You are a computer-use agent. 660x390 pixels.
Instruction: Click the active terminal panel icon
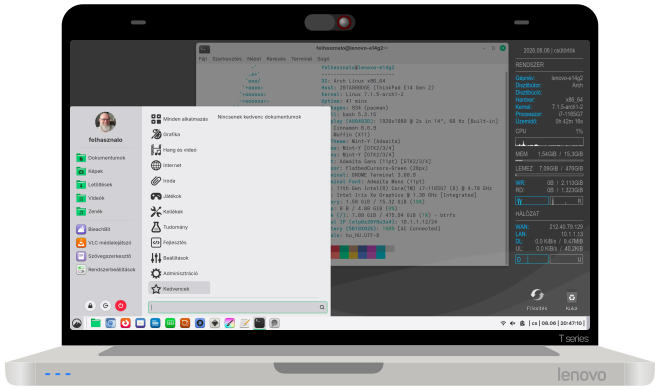click(259, 323)
